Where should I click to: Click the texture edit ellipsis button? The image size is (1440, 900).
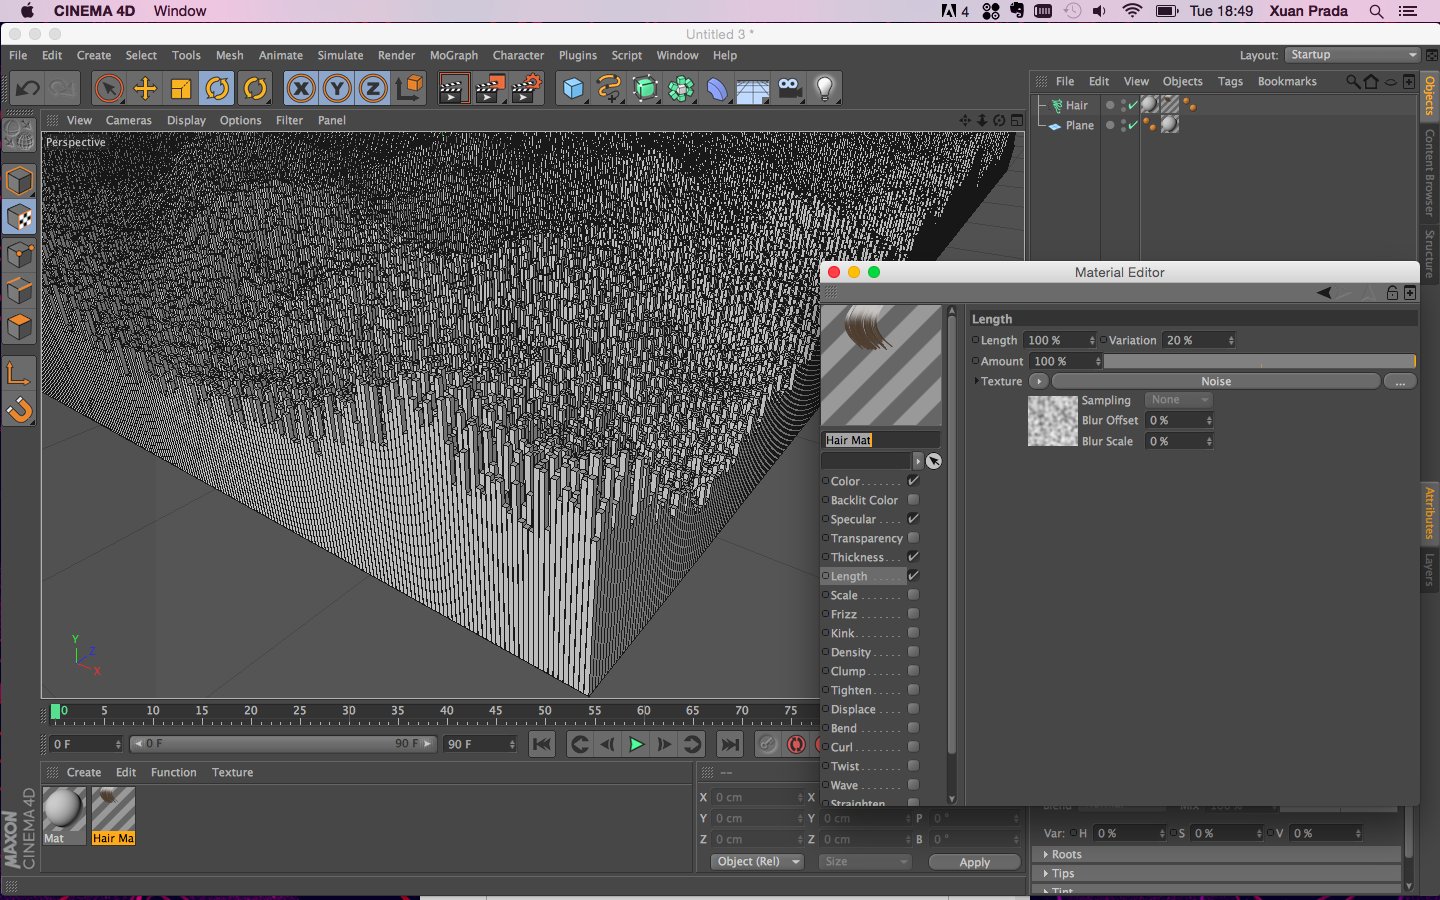[x=1400, y=381]
